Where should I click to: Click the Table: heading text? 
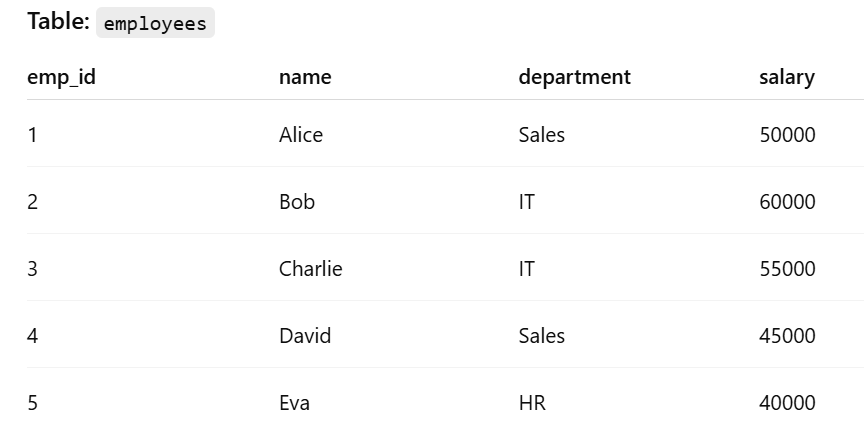58,22
